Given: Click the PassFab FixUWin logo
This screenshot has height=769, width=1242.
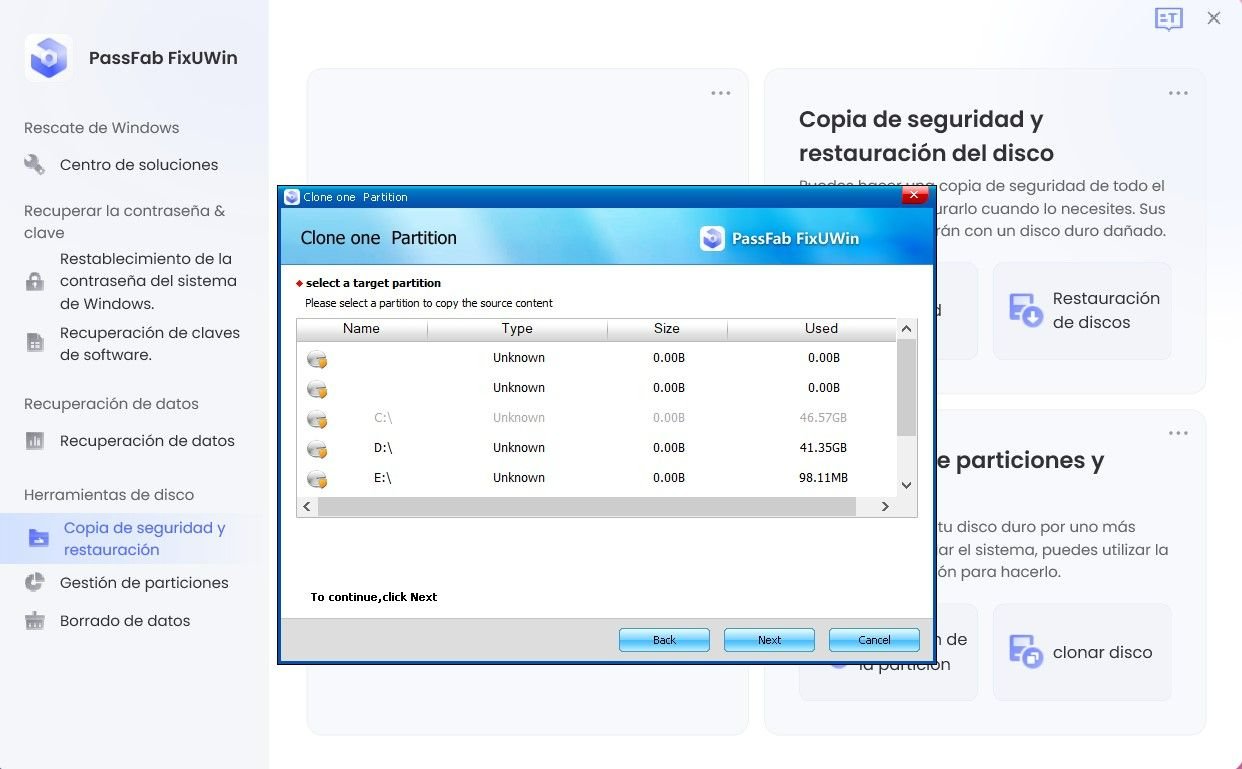Looking at the screenshot, I should tap(48, 57).
